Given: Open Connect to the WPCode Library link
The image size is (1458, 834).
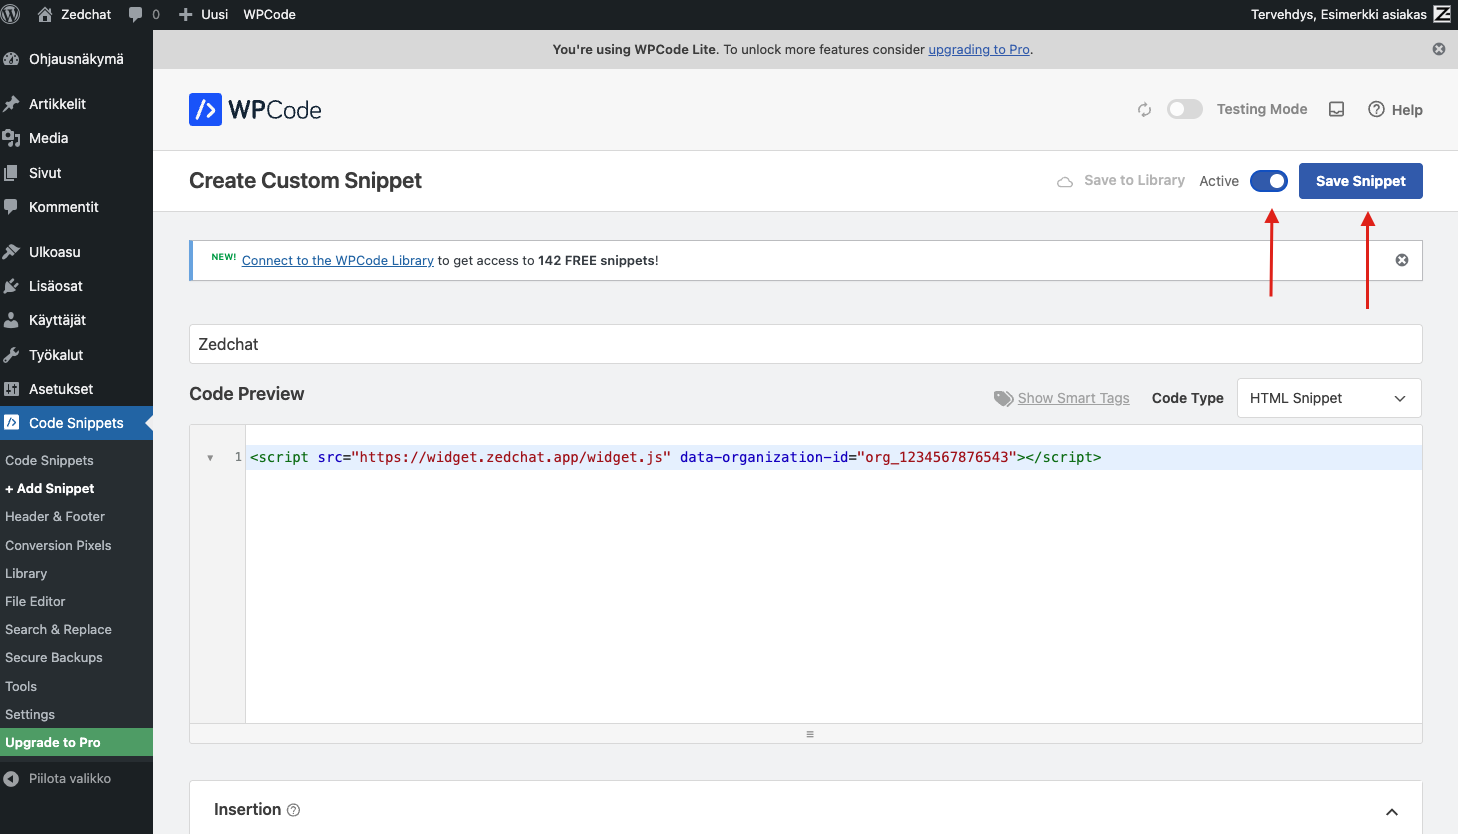Looking at the screenshot, I should (x=337, y=261).
